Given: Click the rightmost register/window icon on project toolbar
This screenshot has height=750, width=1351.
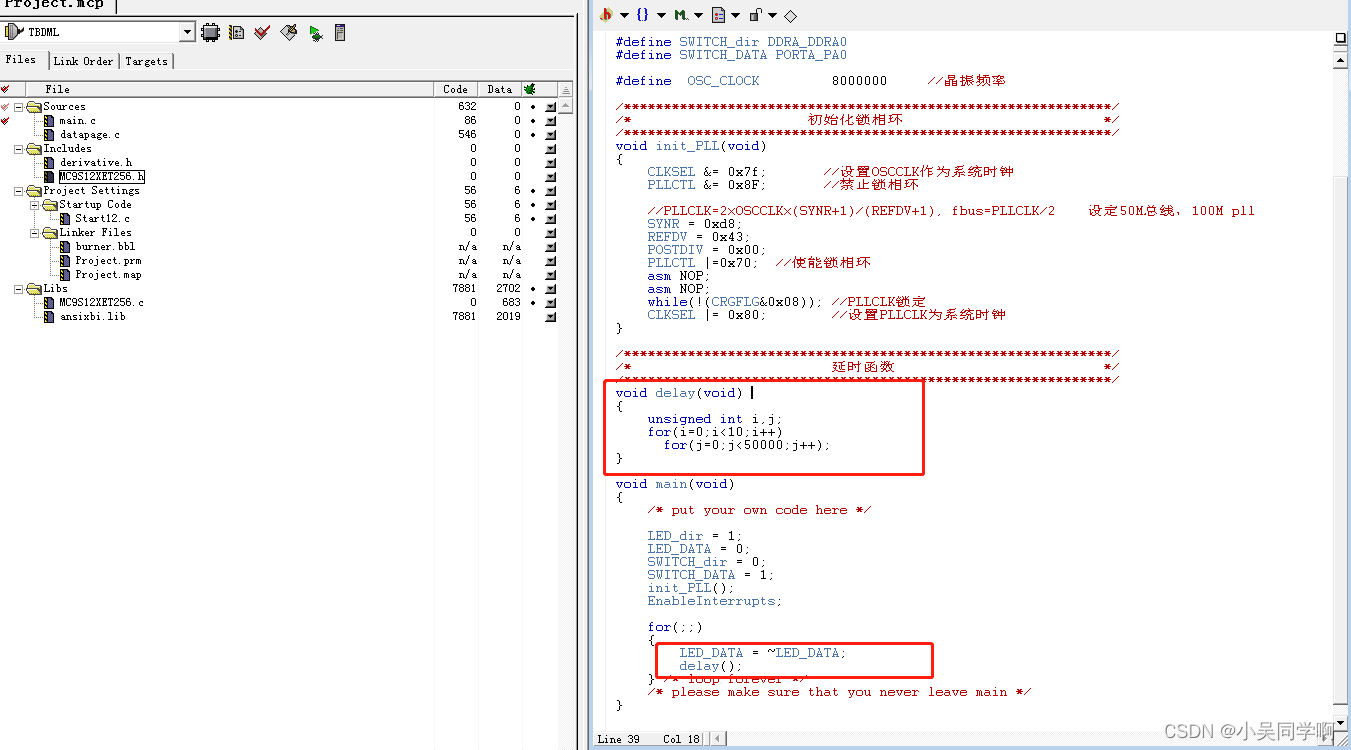Looking at the screenshot, I should coord(338,31).
